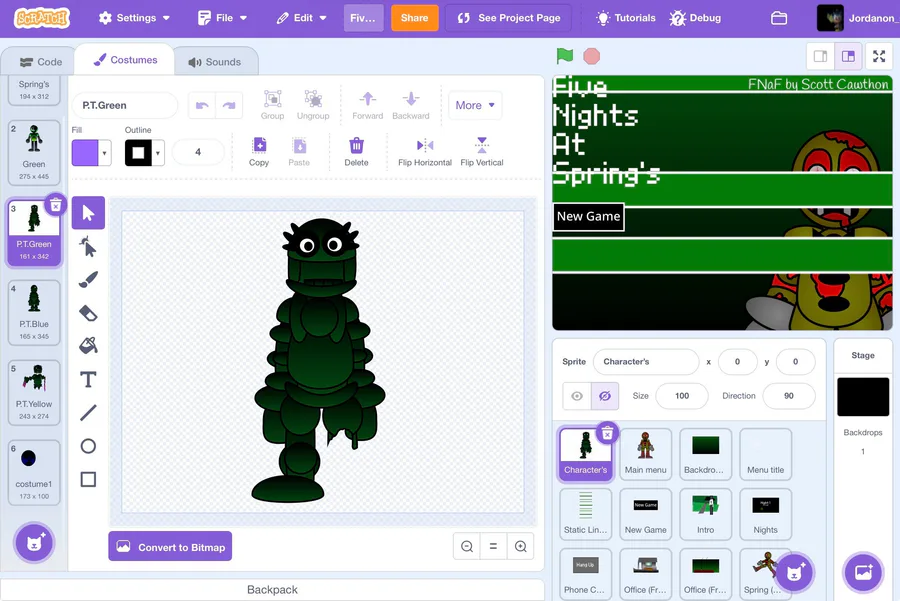Switch to large stage layout
This screenshot has height=601, width=900.
(848, 56)
